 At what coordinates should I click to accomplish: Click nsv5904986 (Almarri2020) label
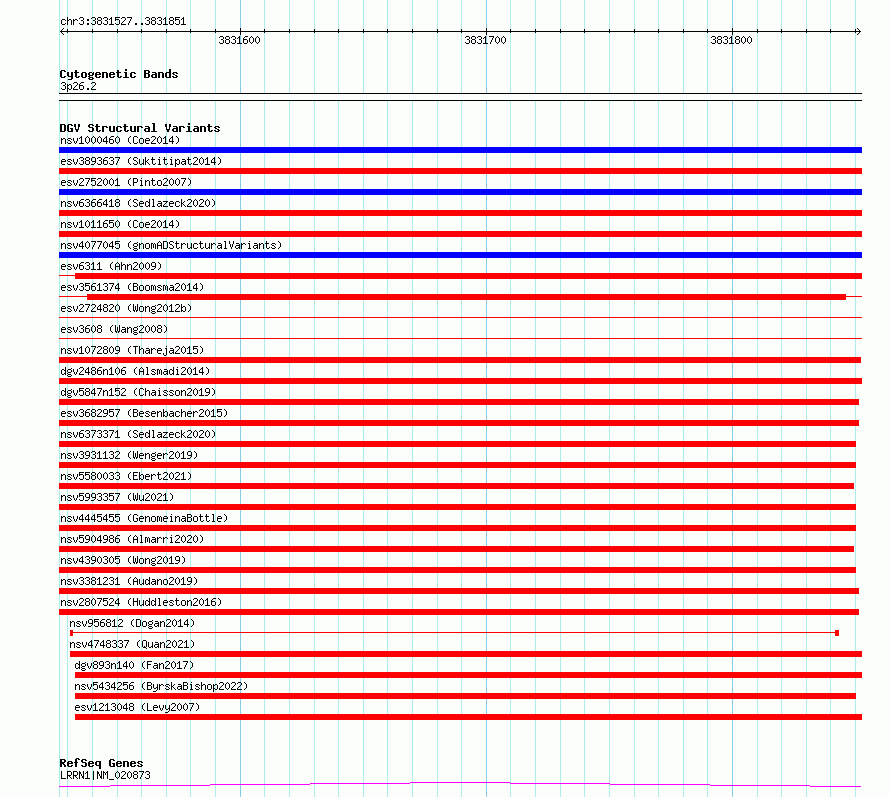click(132, 539)
